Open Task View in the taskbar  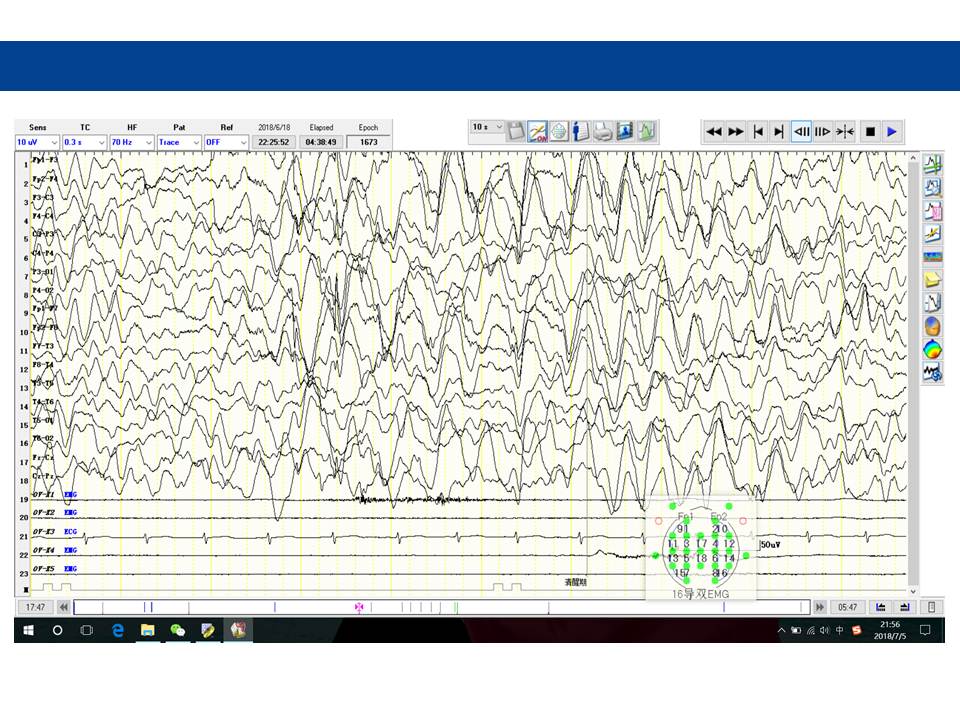pyautogui.click(x=87, y=630)
